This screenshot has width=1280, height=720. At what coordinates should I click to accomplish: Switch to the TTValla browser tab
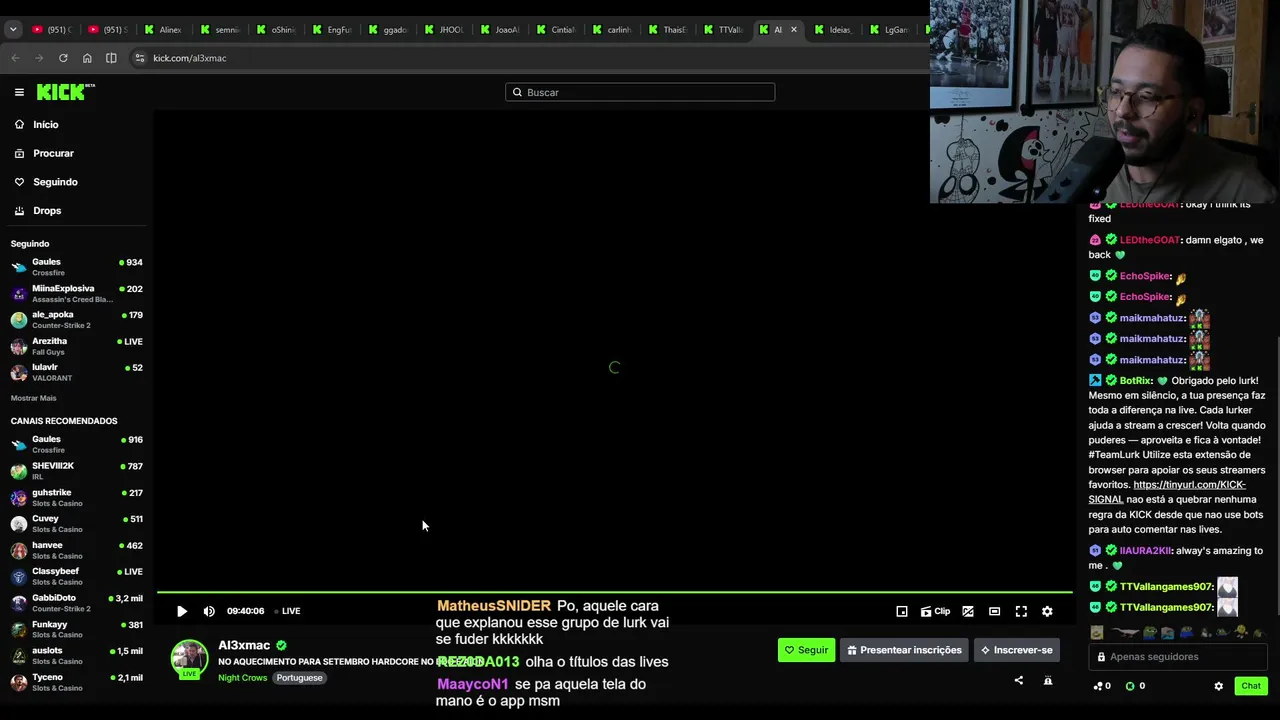click(723, 30)
